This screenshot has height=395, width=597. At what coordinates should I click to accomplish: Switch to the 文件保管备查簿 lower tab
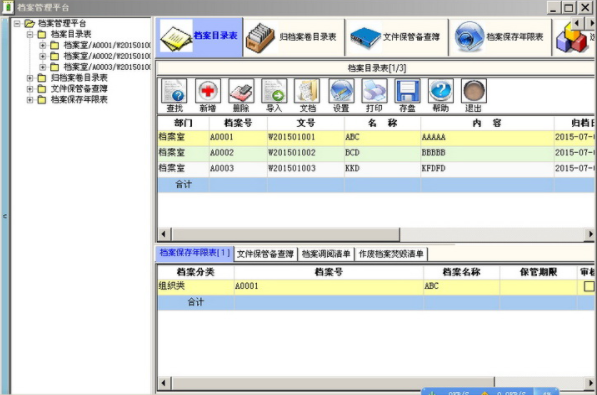[265, 254]
